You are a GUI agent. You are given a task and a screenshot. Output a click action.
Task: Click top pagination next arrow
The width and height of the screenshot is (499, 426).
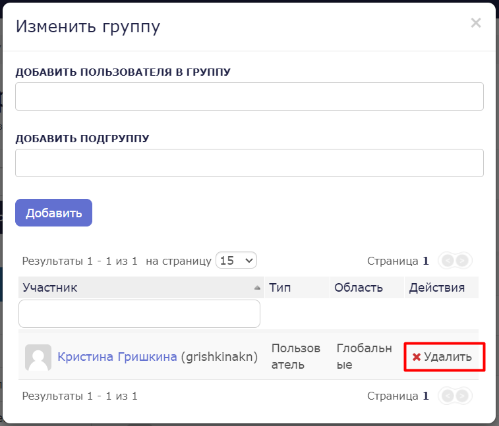[x=462, y=261]
